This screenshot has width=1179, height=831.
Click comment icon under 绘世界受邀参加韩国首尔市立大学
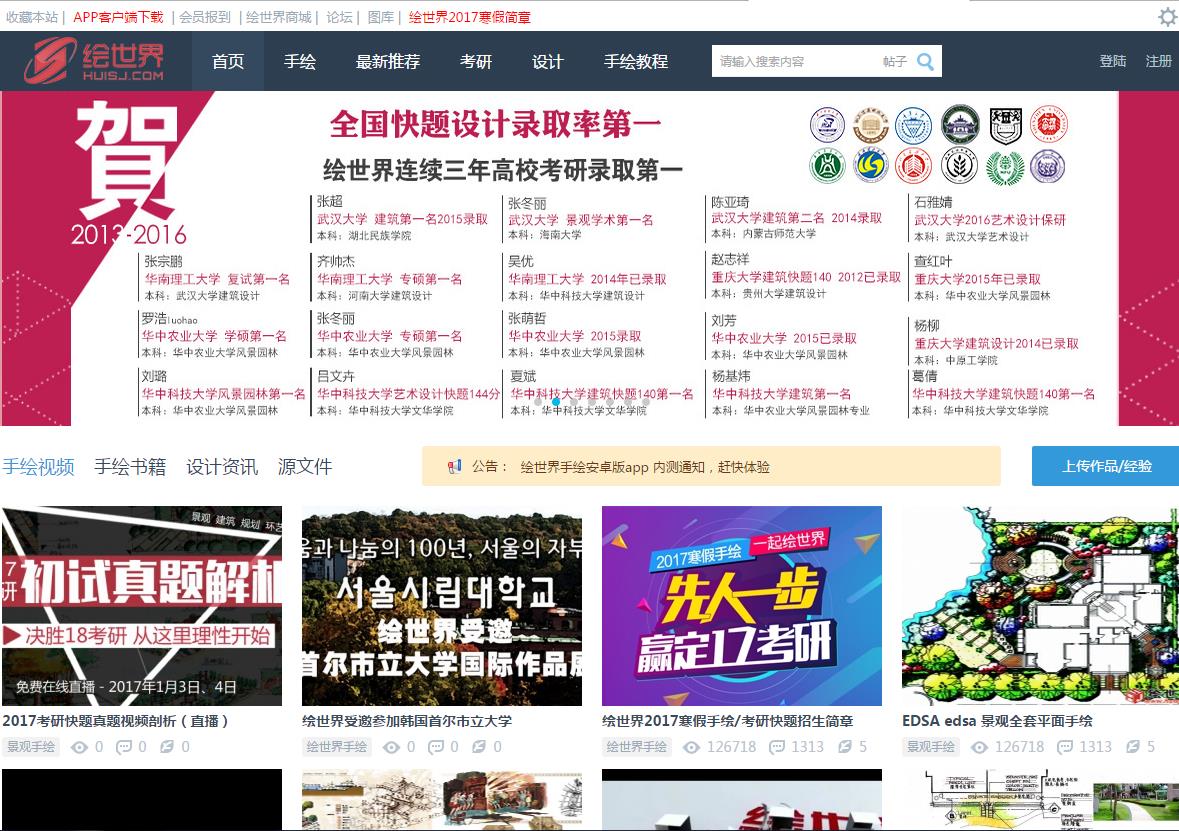tap(436, 747)
